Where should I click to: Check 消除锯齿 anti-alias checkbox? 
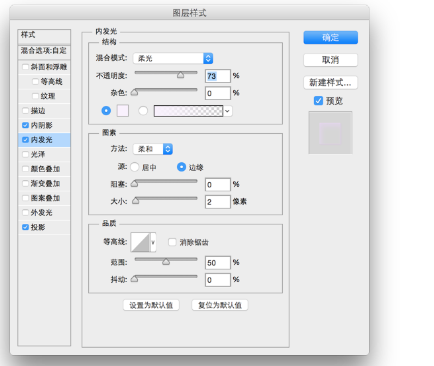pos(172,242)
